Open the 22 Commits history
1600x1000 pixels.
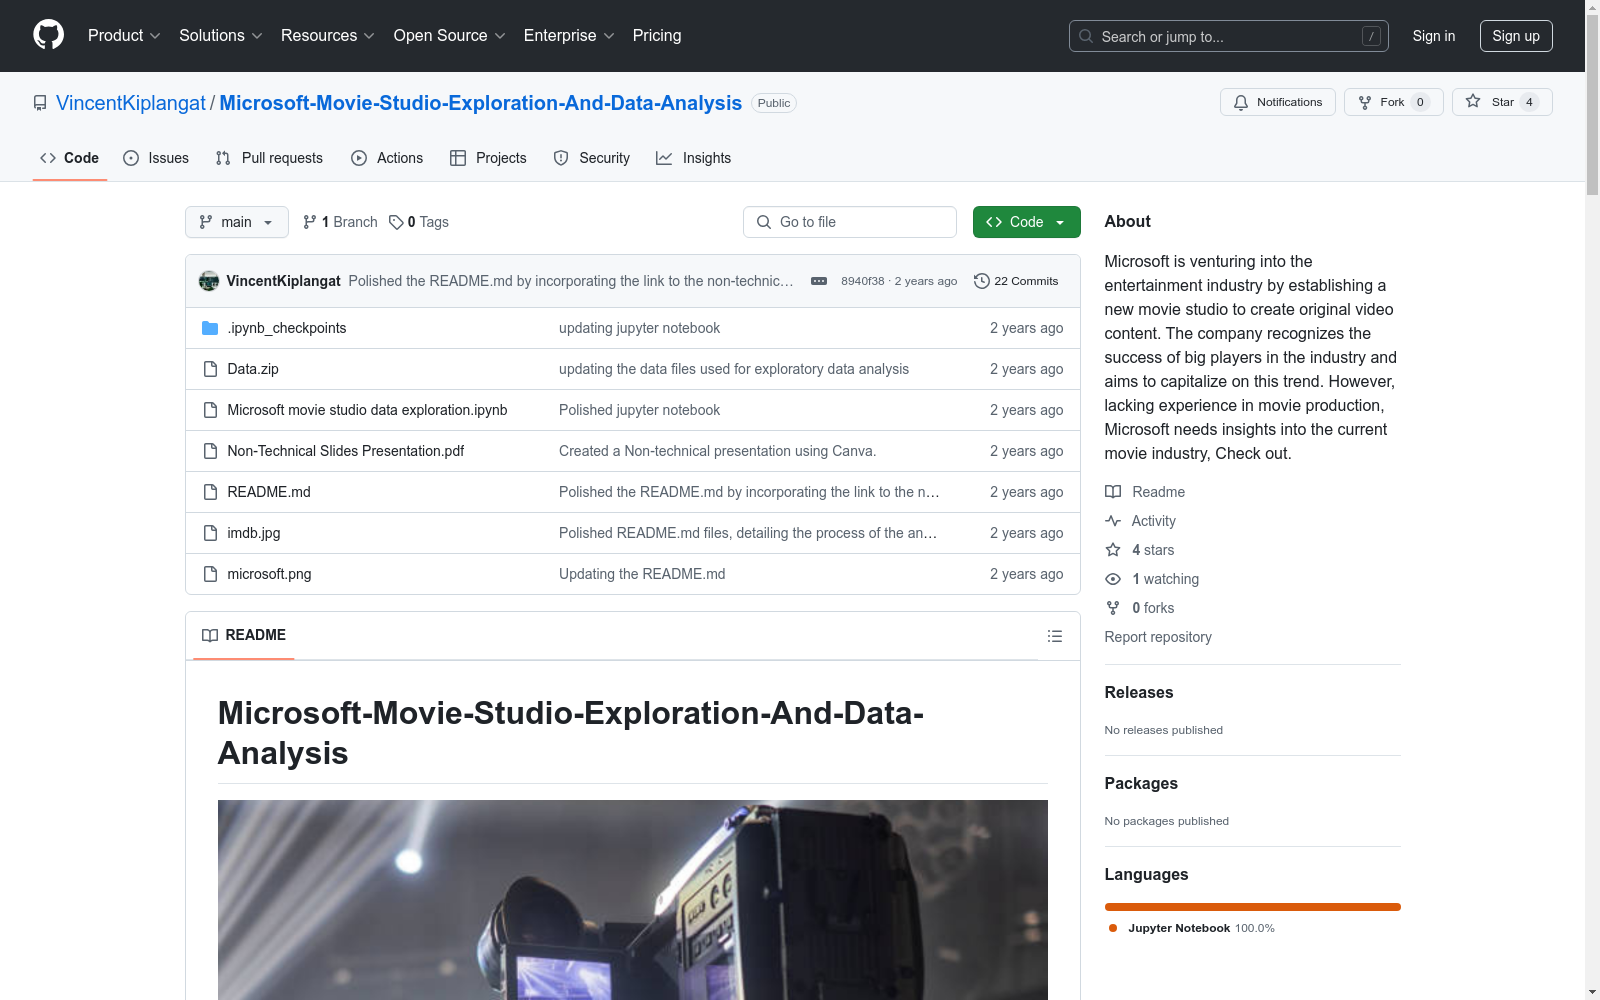pyautogui.click(x=1016, y=281)
